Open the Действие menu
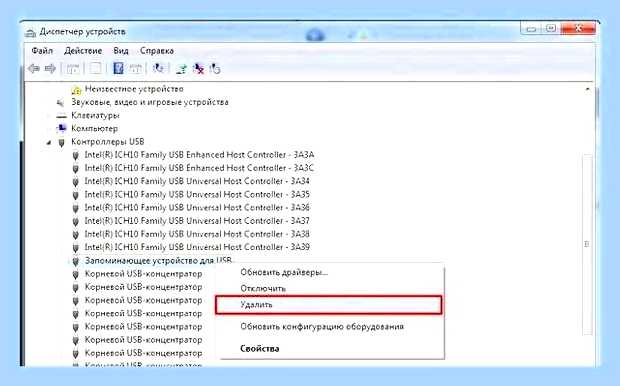620x386 pixels. click(83, 51)
